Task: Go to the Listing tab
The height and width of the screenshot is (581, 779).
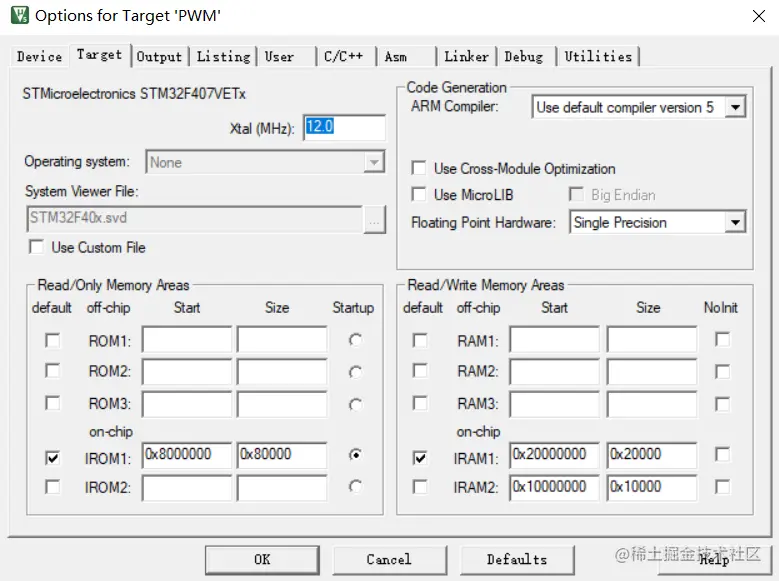Action: pyautogui.click(x=223, y=57)
